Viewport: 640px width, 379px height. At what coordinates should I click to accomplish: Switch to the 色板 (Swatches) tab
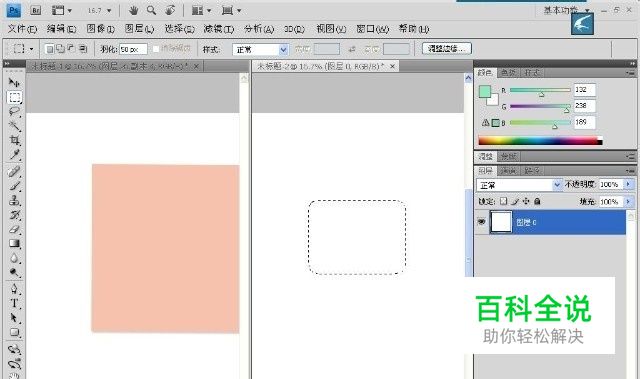(508, 73)
